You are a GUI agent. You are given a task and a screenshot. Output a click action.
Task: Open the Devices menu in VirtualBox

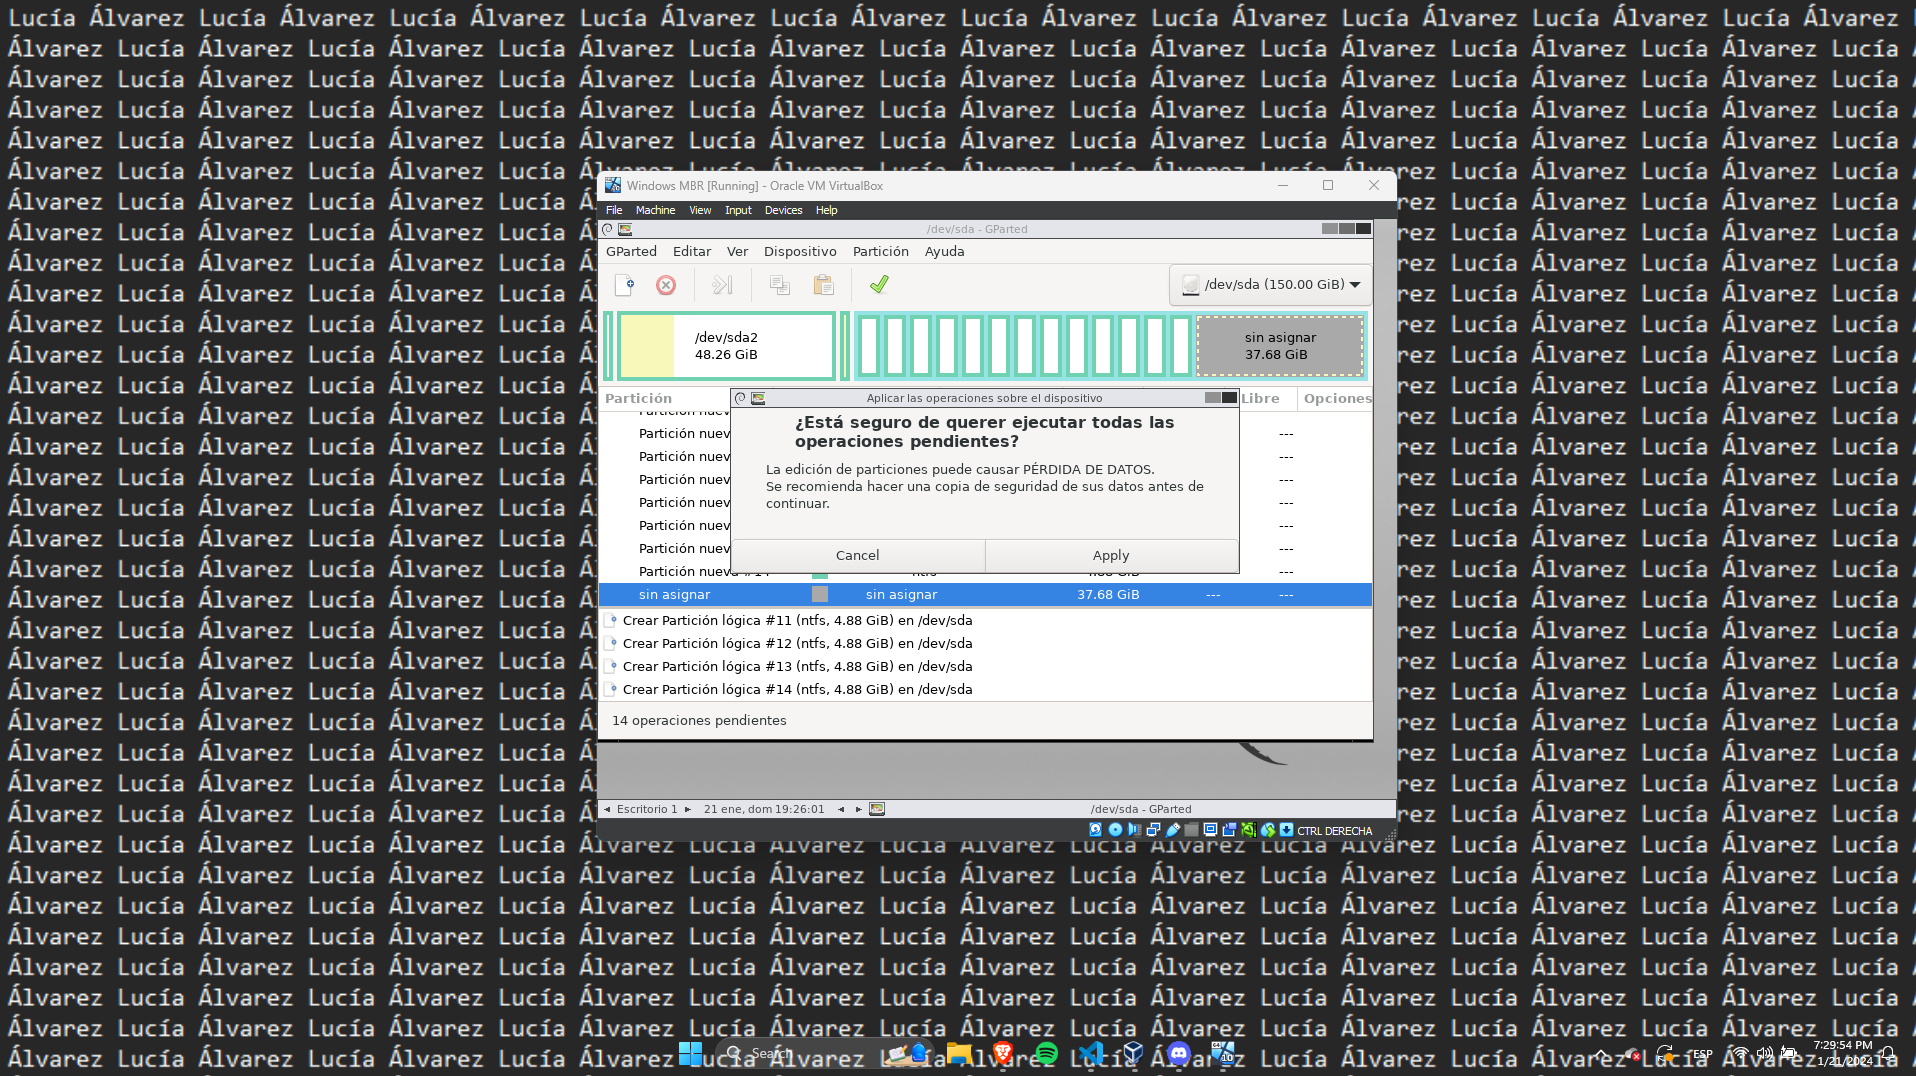click(x=783, y=211)
